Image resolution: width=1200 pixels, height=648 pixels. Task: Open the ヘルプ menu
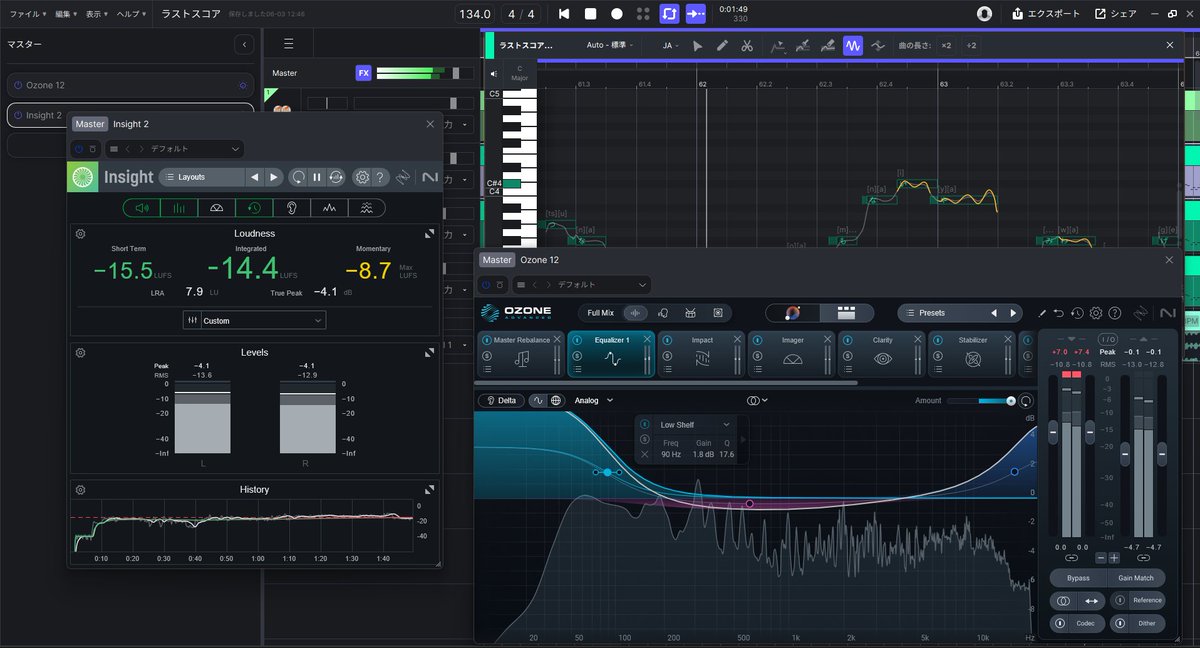[x=131, y=14]
